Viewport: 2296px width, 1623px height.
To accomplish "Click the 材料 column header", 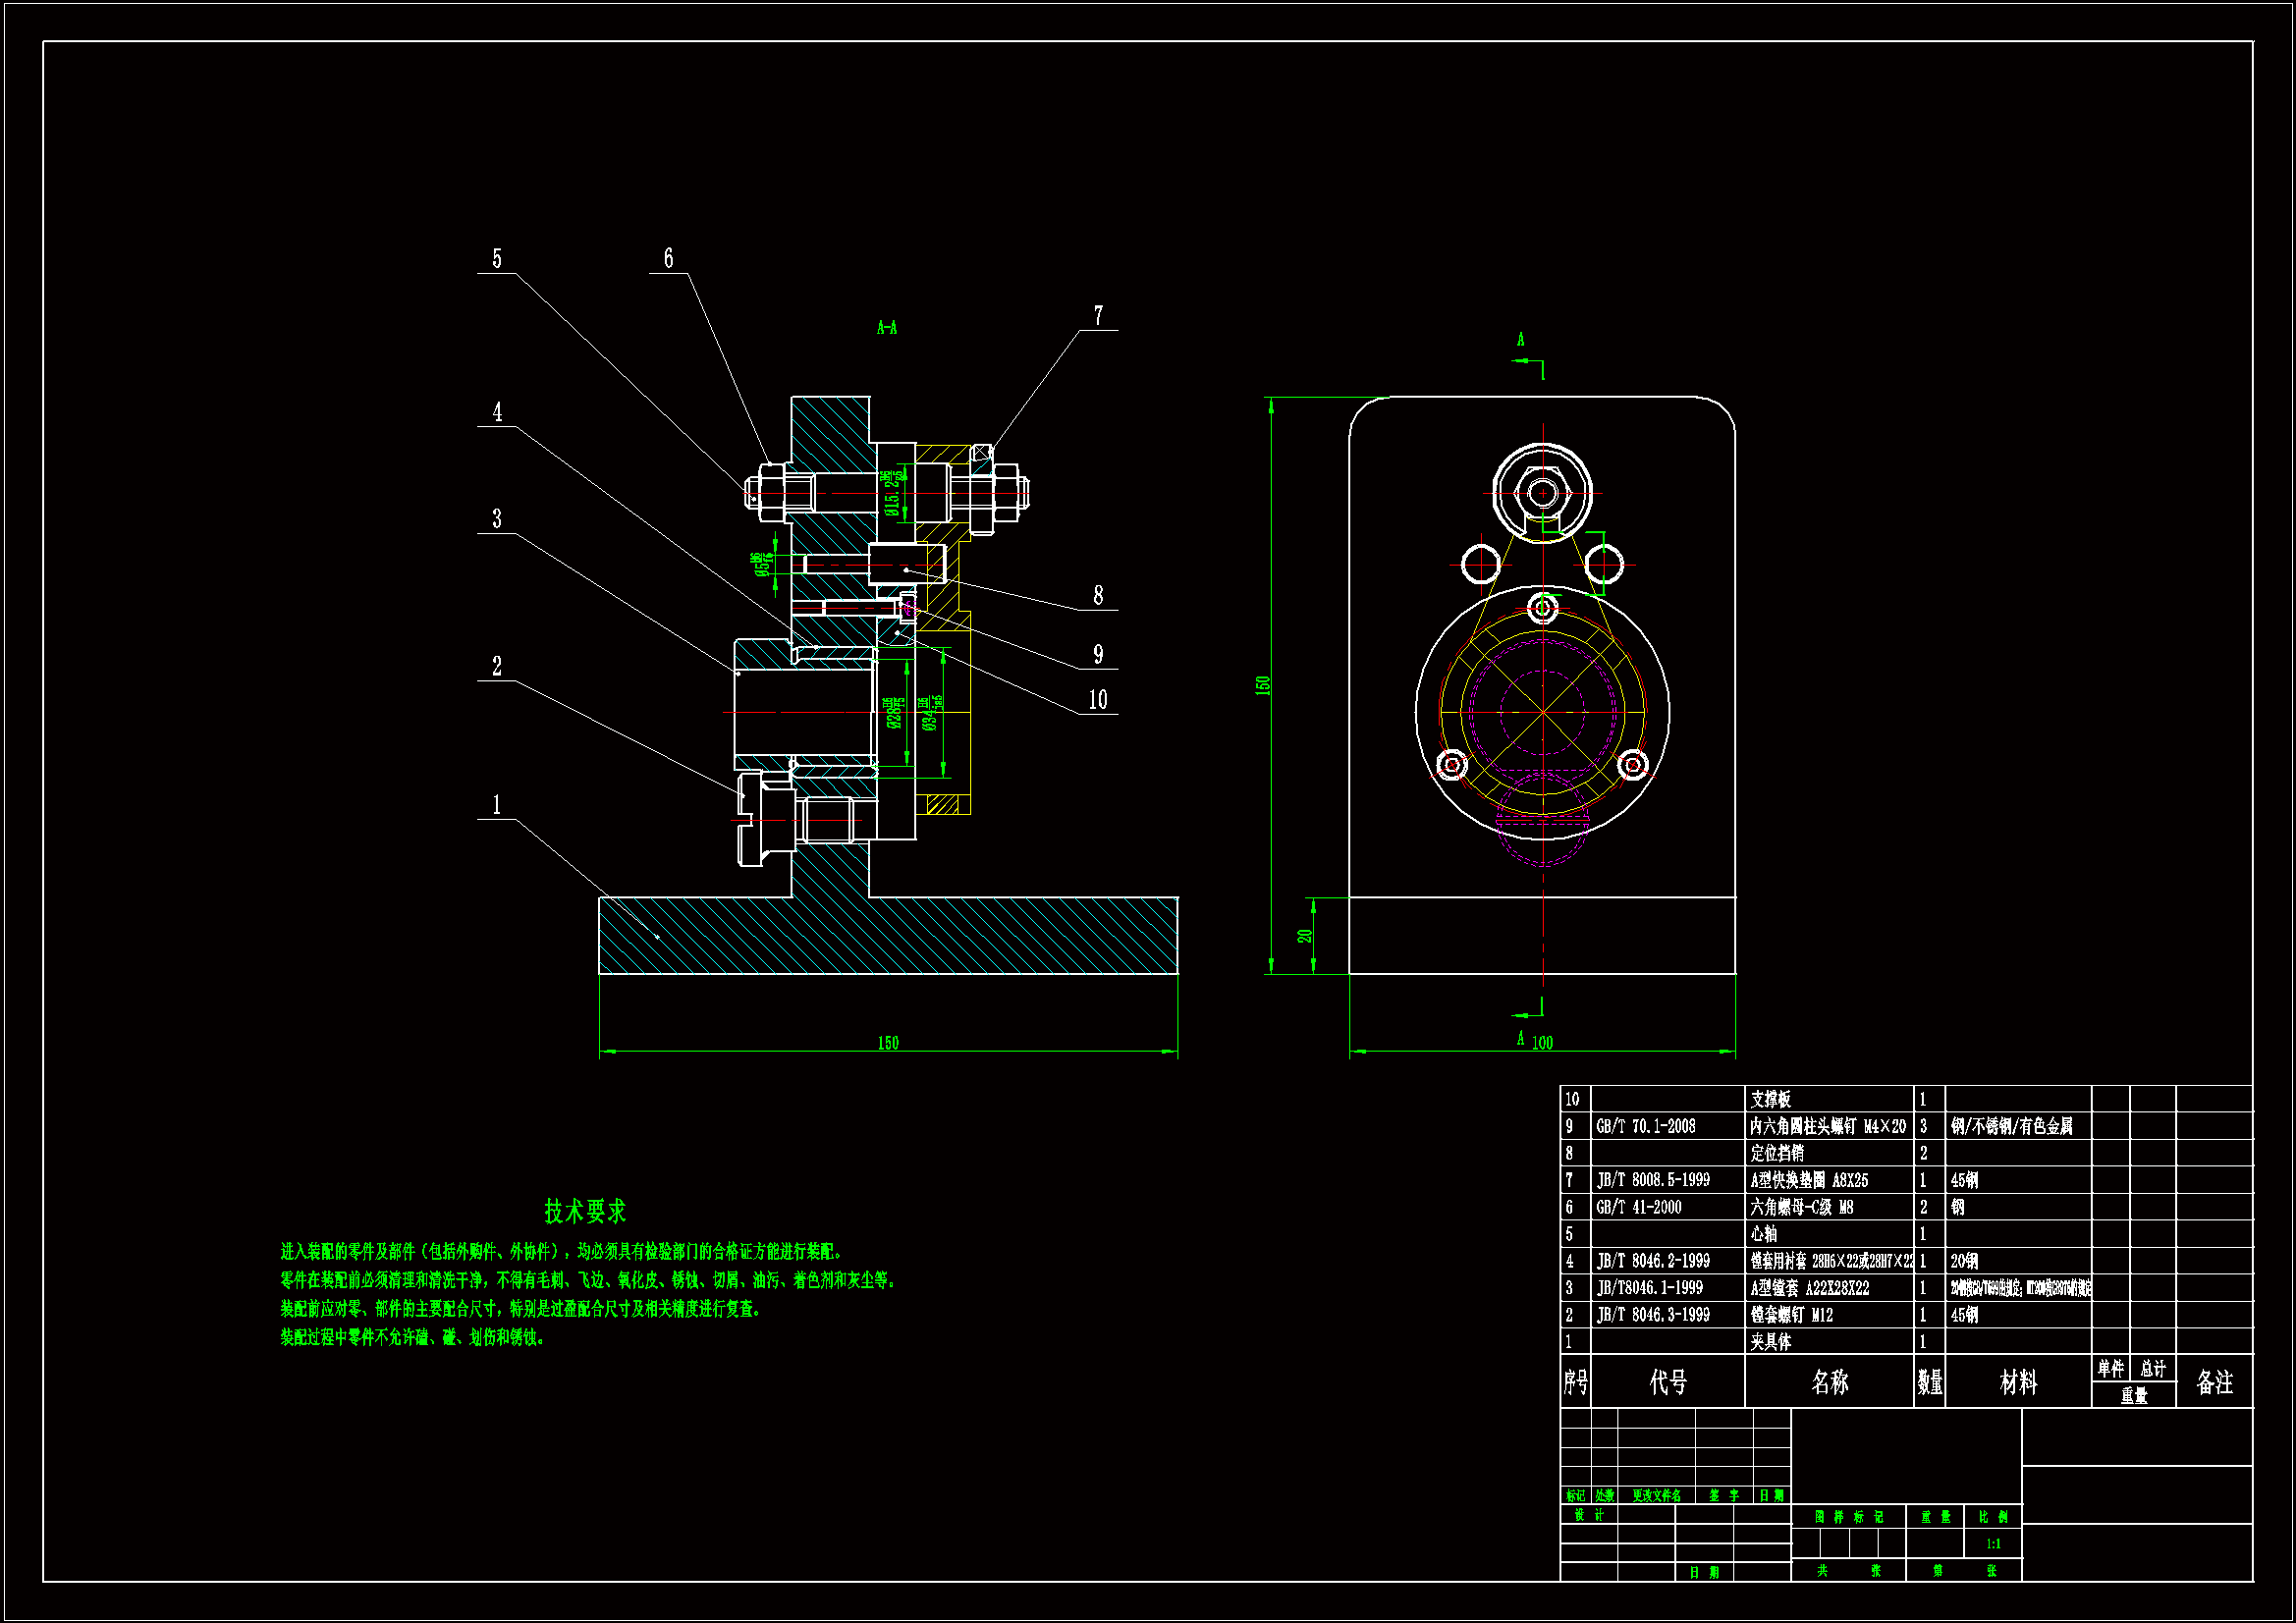I will (x=2018, y=1382).
